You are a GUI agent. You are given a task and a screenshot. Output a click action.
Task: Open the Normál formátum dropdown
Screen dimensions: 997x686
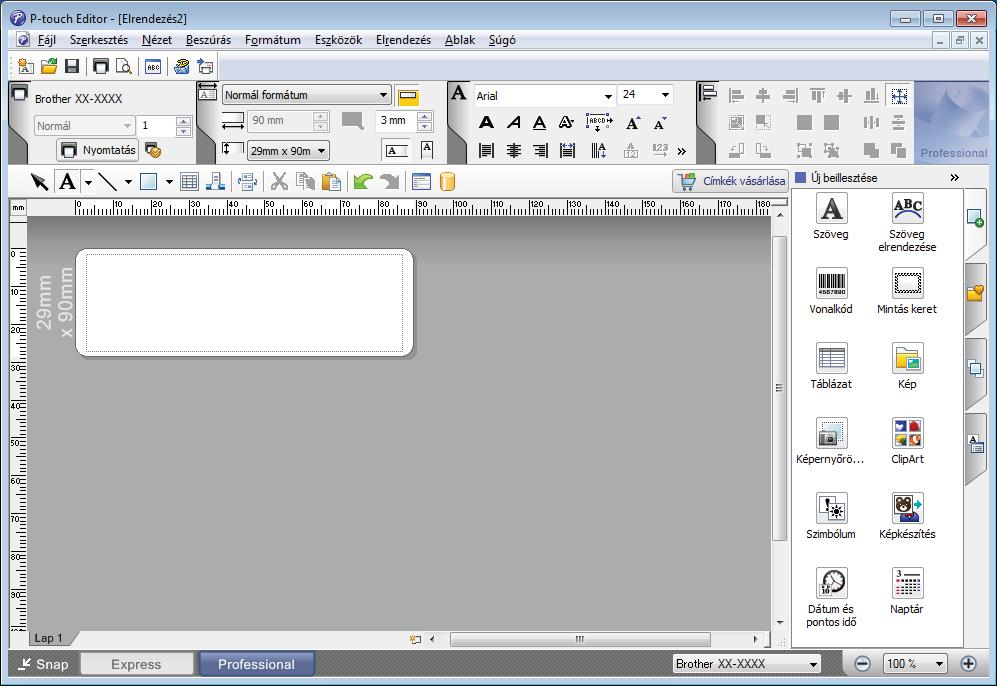(306, 95)
